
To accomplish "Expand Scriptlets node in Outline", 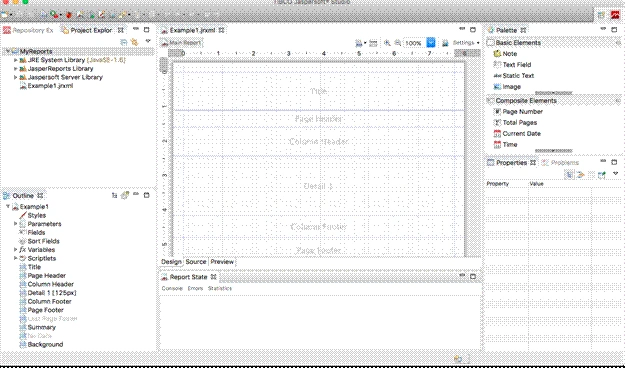I will click(15, 258).
